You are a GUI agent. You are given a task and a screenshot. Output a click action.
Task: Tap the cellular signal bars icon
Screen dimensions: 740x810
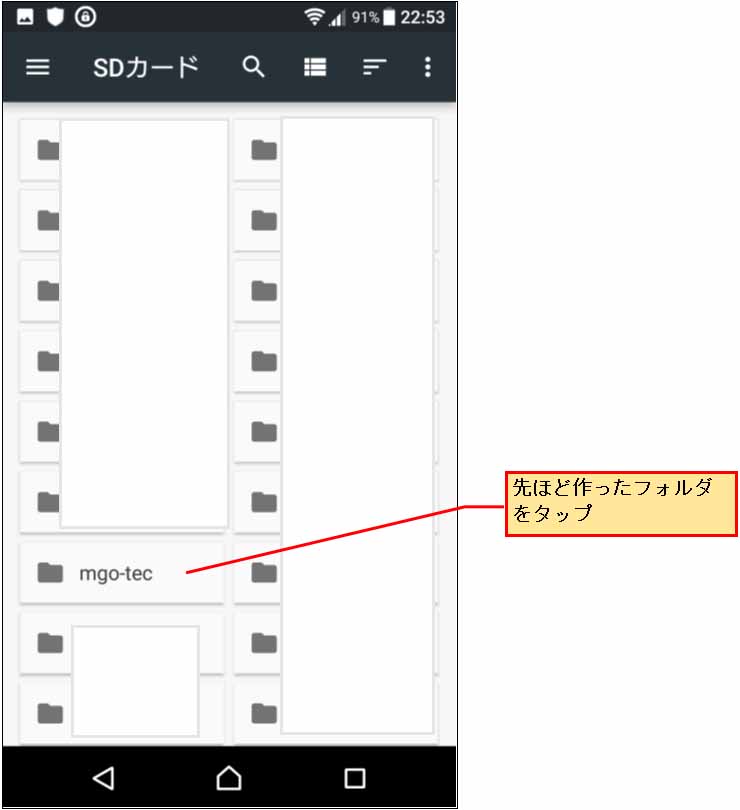pyautogui.click(x=337, y=19)
